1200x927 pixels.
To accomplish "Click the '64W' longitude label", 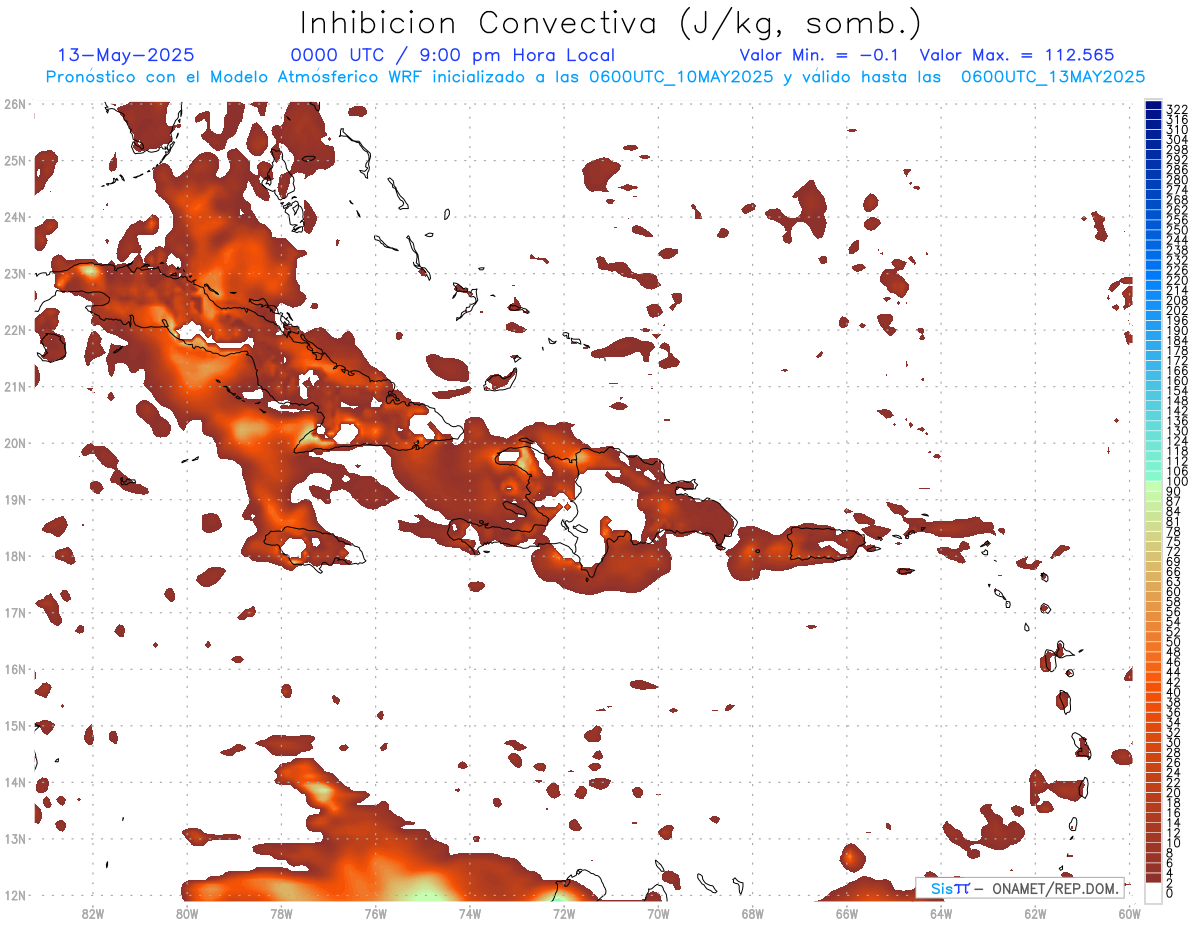I will 941,913.
